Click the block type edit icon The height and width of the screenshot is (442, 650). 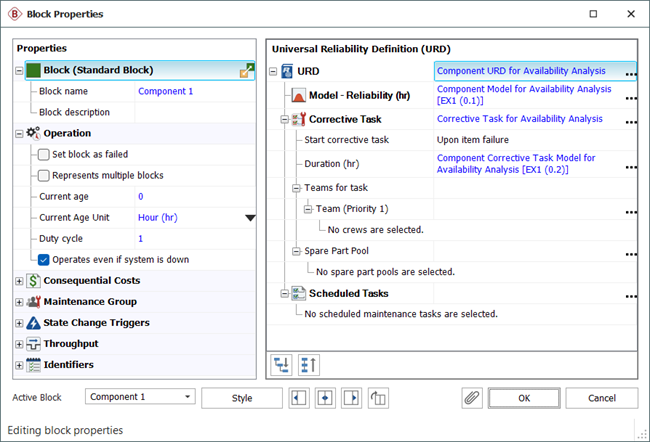[x=246, y=70]
